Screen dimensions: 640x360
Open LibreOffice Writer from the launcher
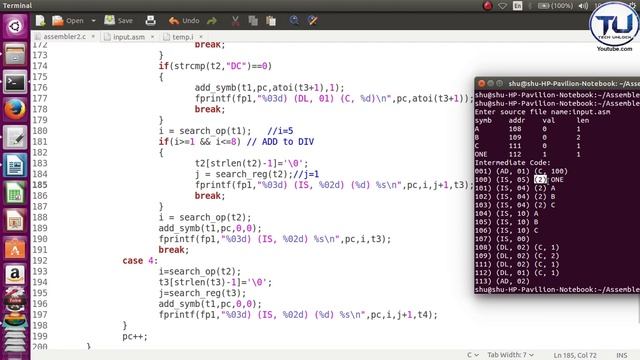point(15,165)
